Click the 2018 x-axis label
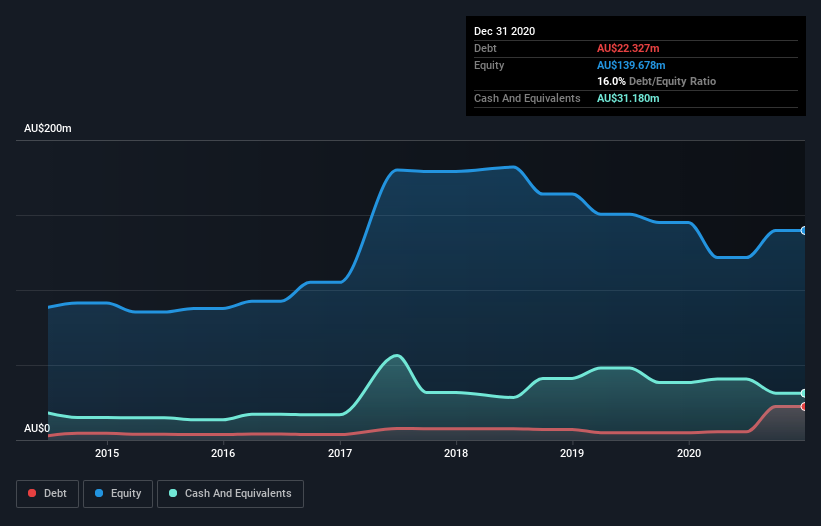 click(456, 453)
